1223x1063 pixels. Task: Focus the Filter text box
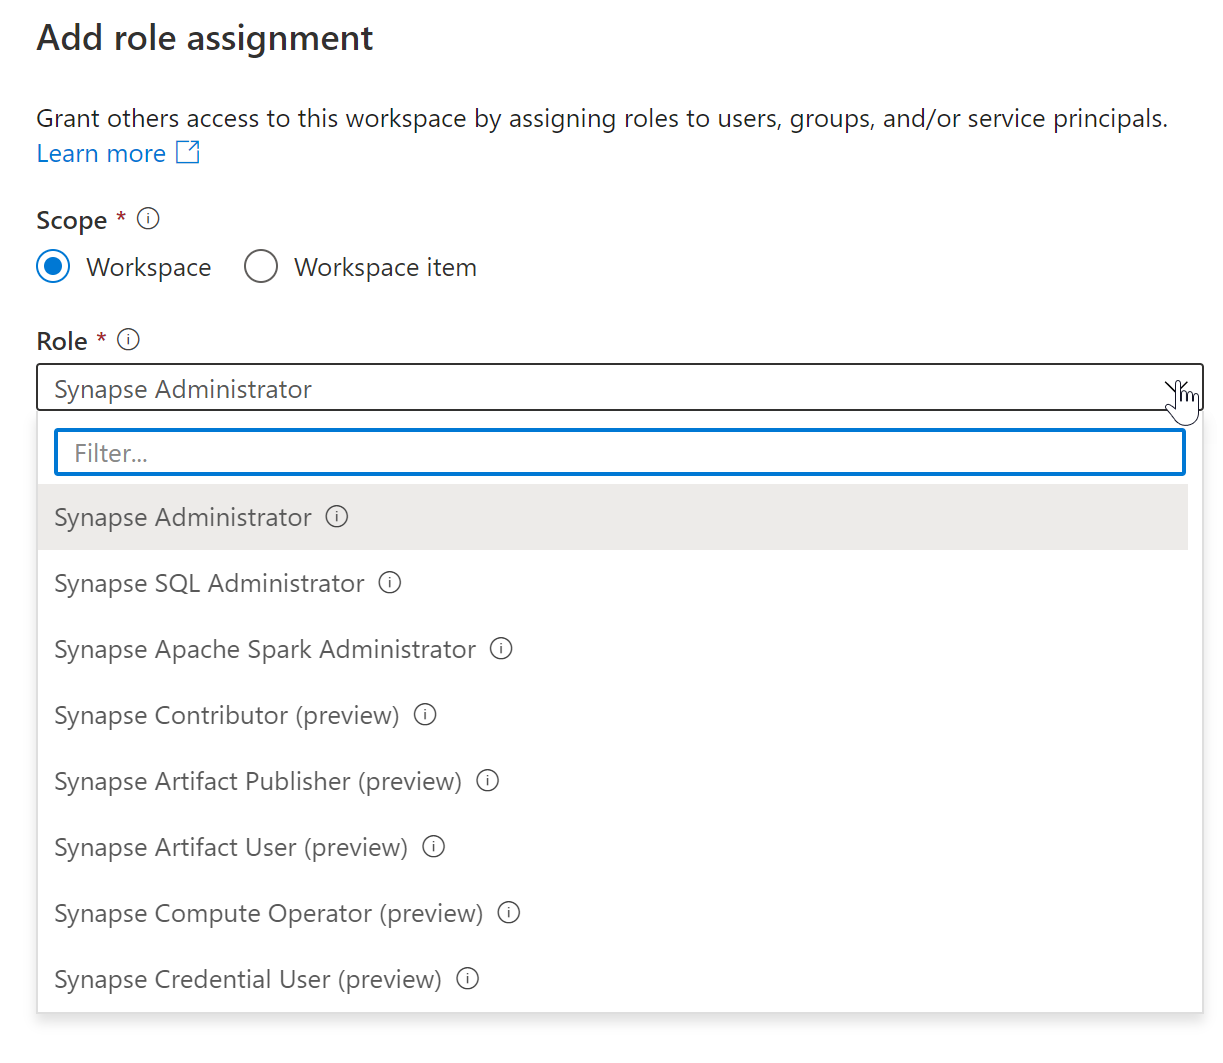coord(619,453)
